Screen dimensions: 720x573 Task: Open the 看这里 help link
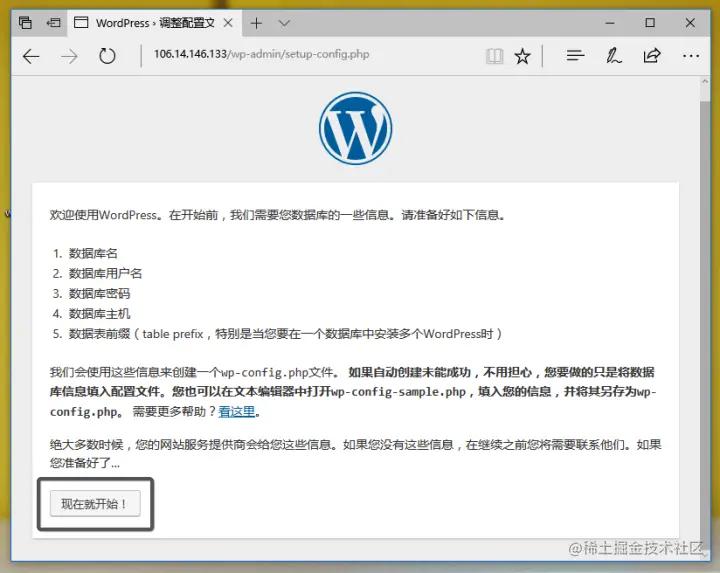236,411
